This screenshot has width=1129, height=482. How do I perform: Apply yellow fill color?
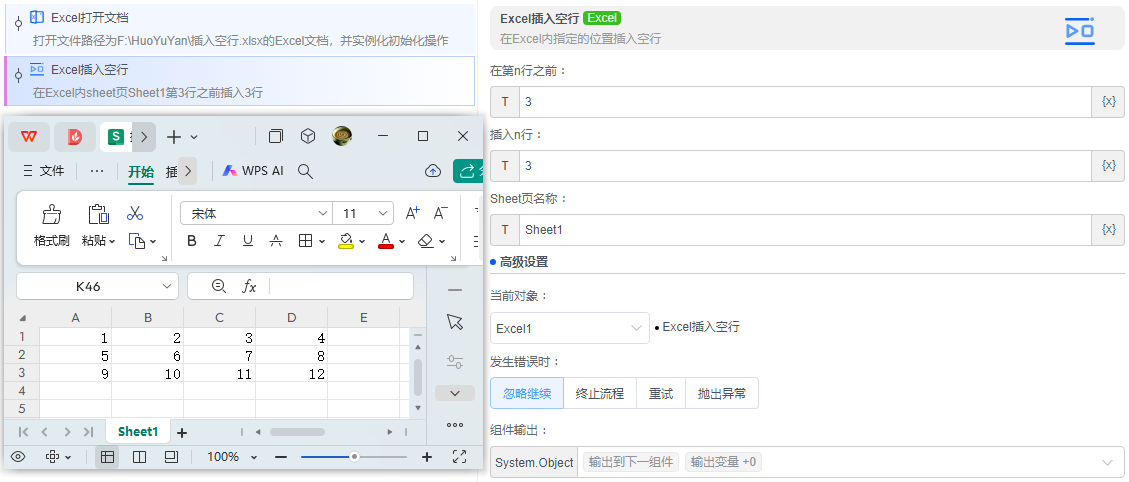[x=346, y=241]
